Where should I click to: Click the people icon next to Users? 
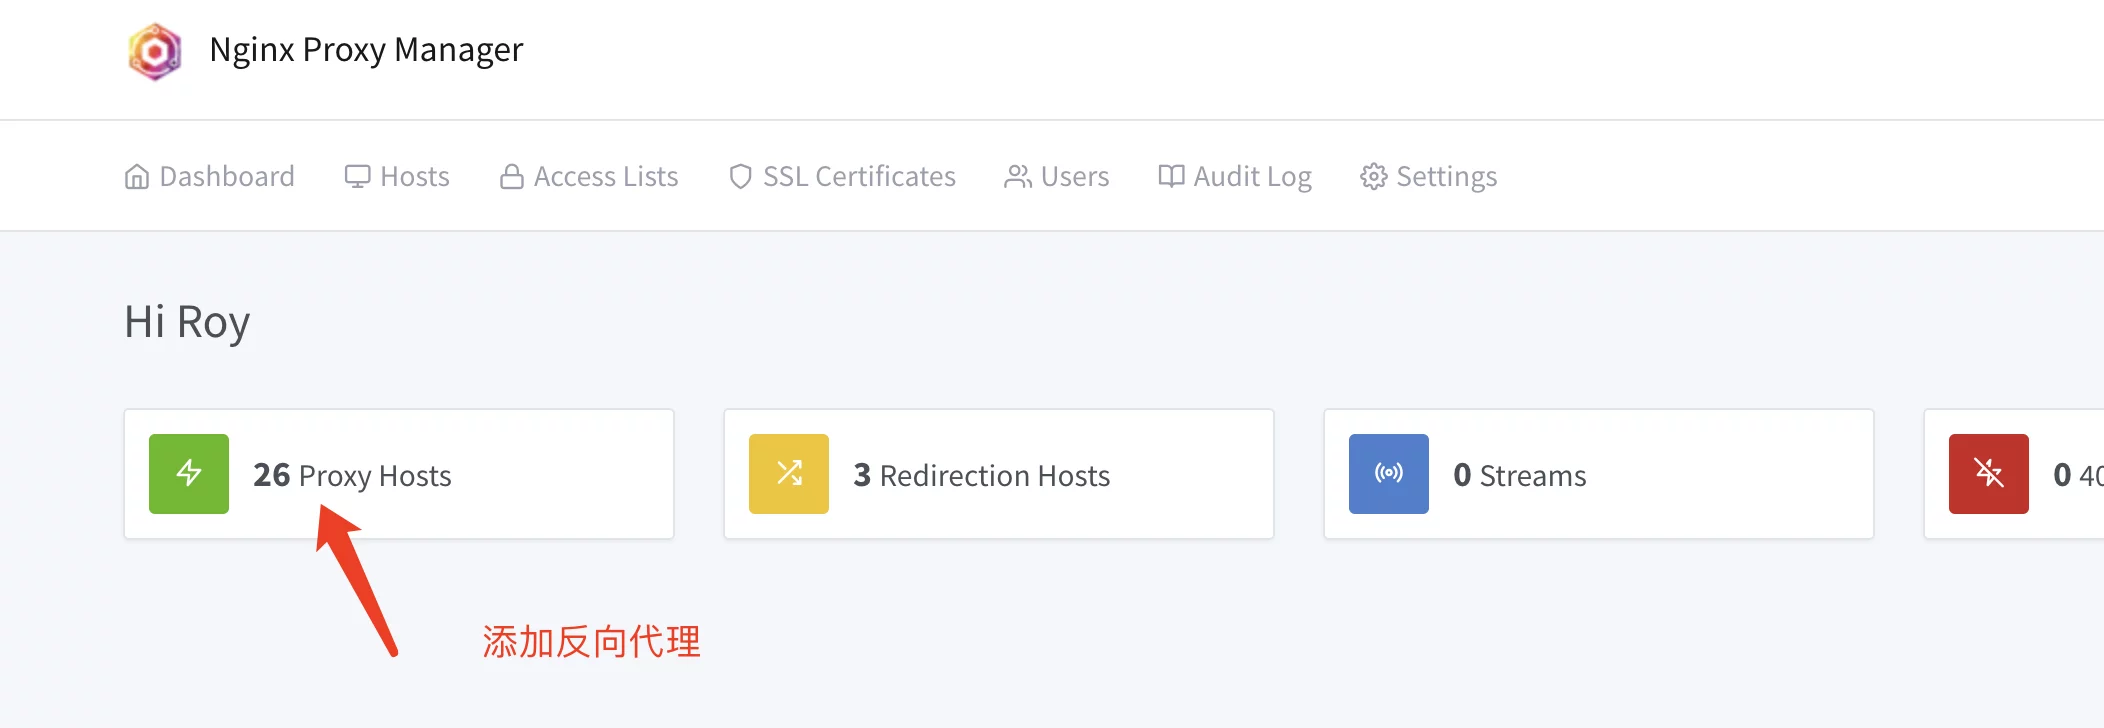[x=1018, y=177]
